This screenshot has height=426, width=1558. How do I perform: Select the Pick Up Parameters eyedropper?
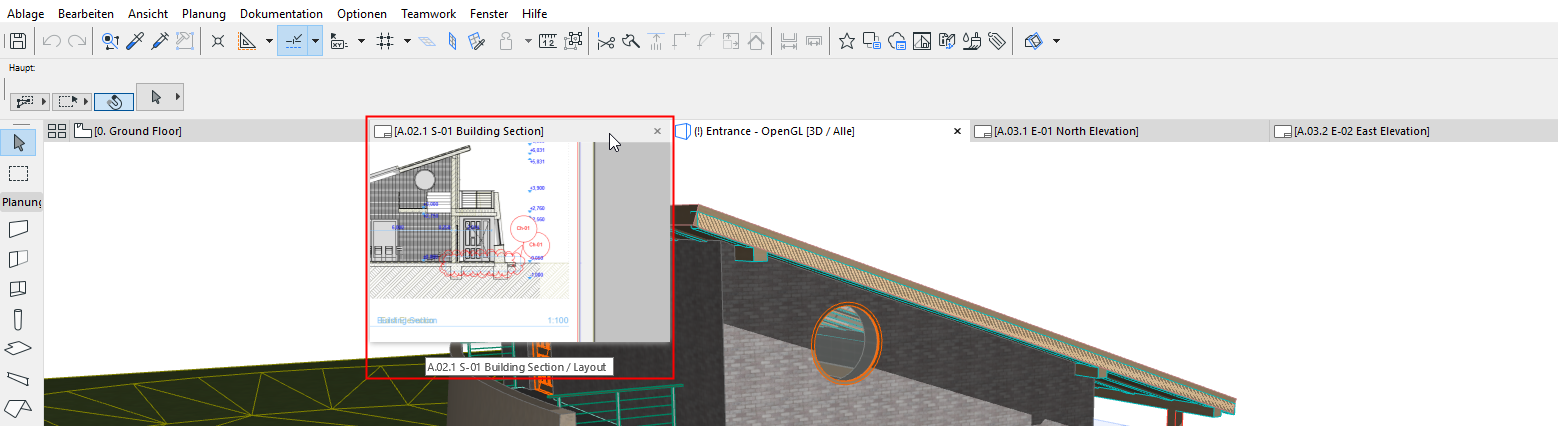[x=135, y=41]
